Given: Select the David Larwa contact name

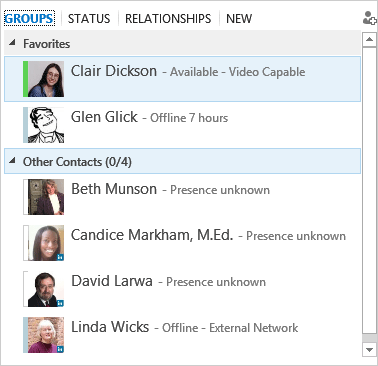Looking at the screenshot, I should coord(112,281).
